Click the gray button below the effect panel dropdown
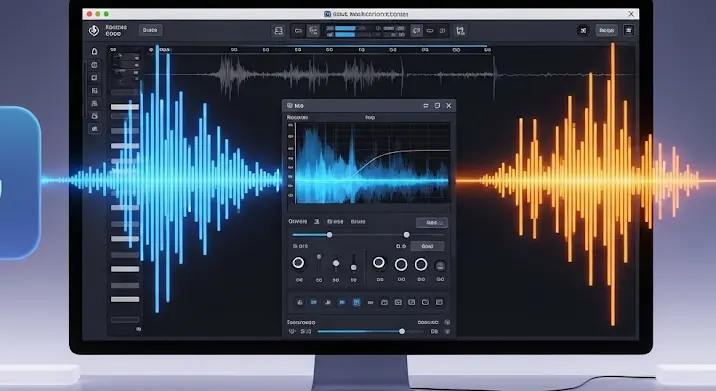The width and height of the screenshot is (716, 391). coord(427,246)
